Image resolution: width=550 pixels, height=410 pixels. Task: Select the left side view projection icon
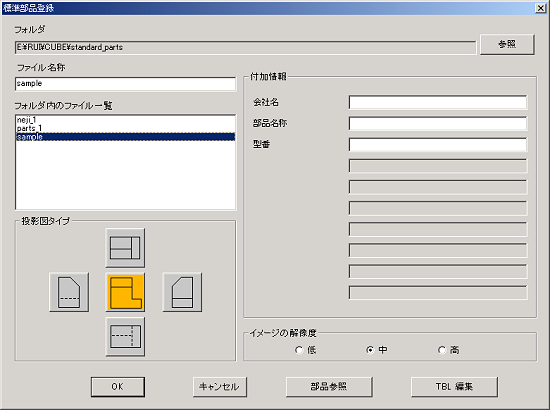69,292
